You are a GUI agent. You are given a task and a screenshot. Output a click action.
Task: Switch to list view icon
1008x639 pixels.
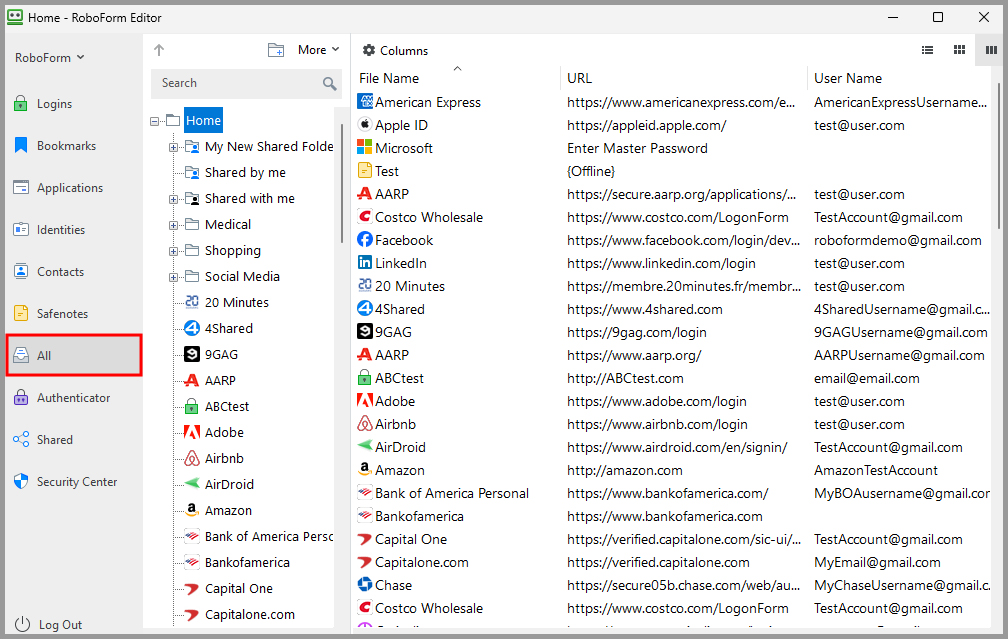[927, 50]
